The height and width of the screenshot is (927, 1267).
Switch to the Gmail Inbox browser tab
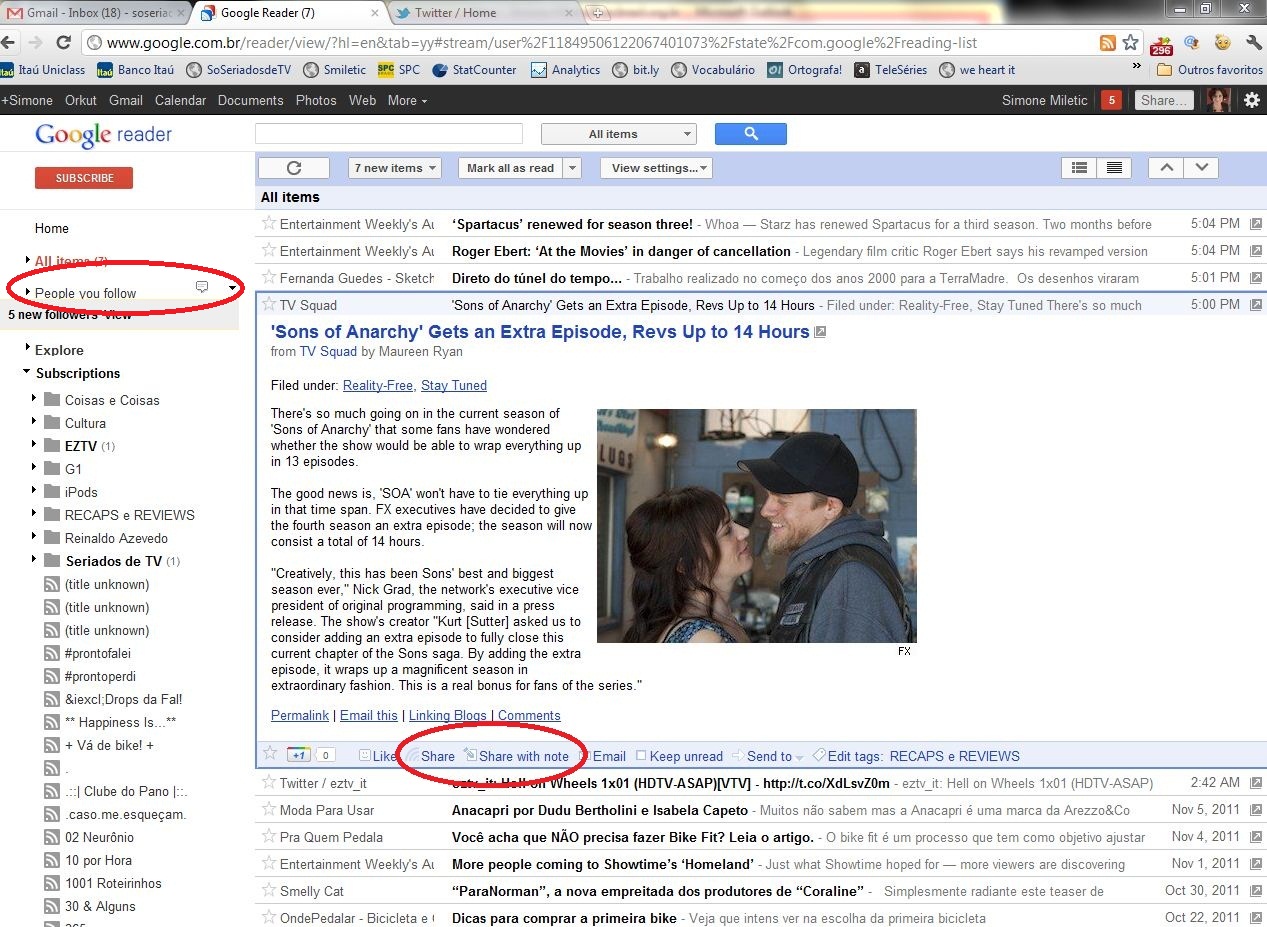pyautogui.click(x=96, y=13)
